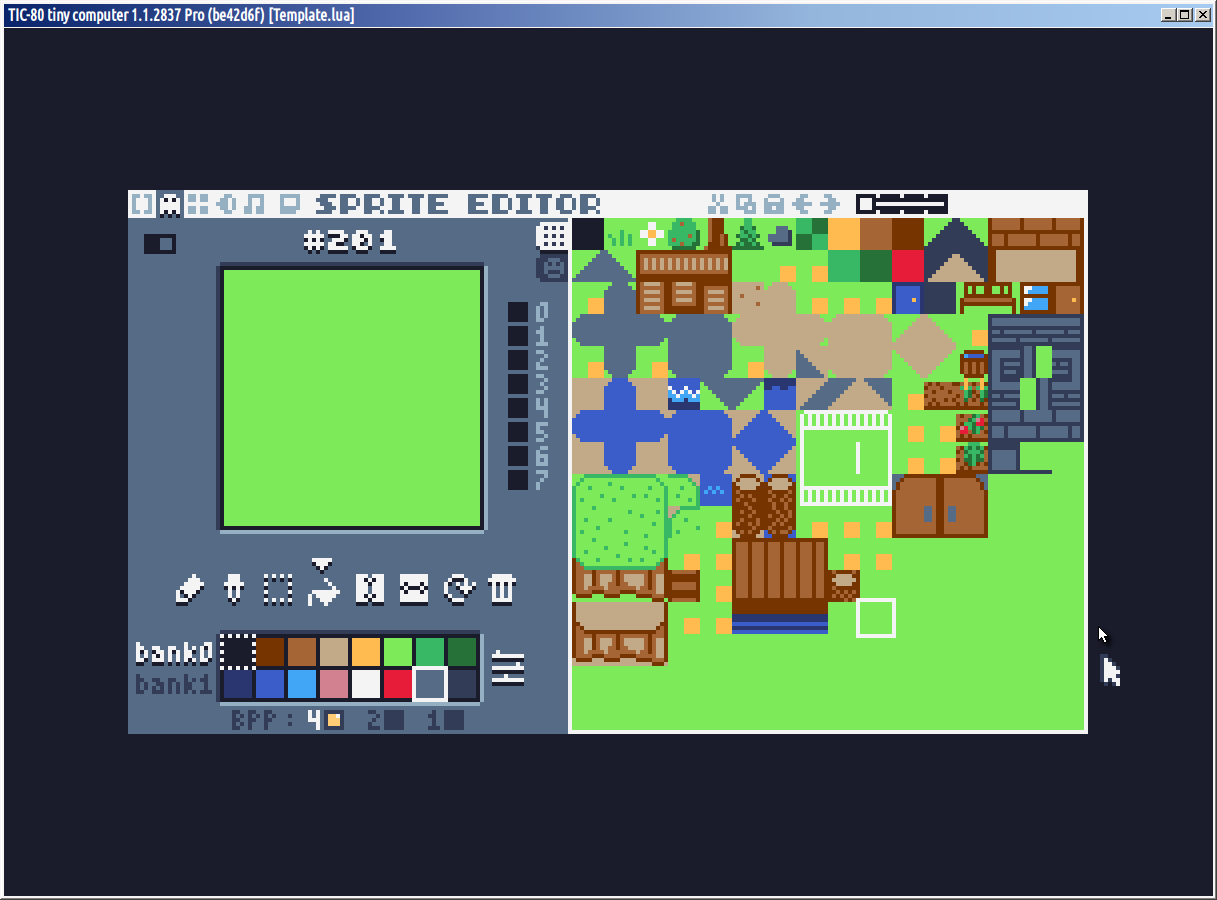Undo the last sprite edit
Viewport: 1217px width, 900px height.
(x=802, y=204)
